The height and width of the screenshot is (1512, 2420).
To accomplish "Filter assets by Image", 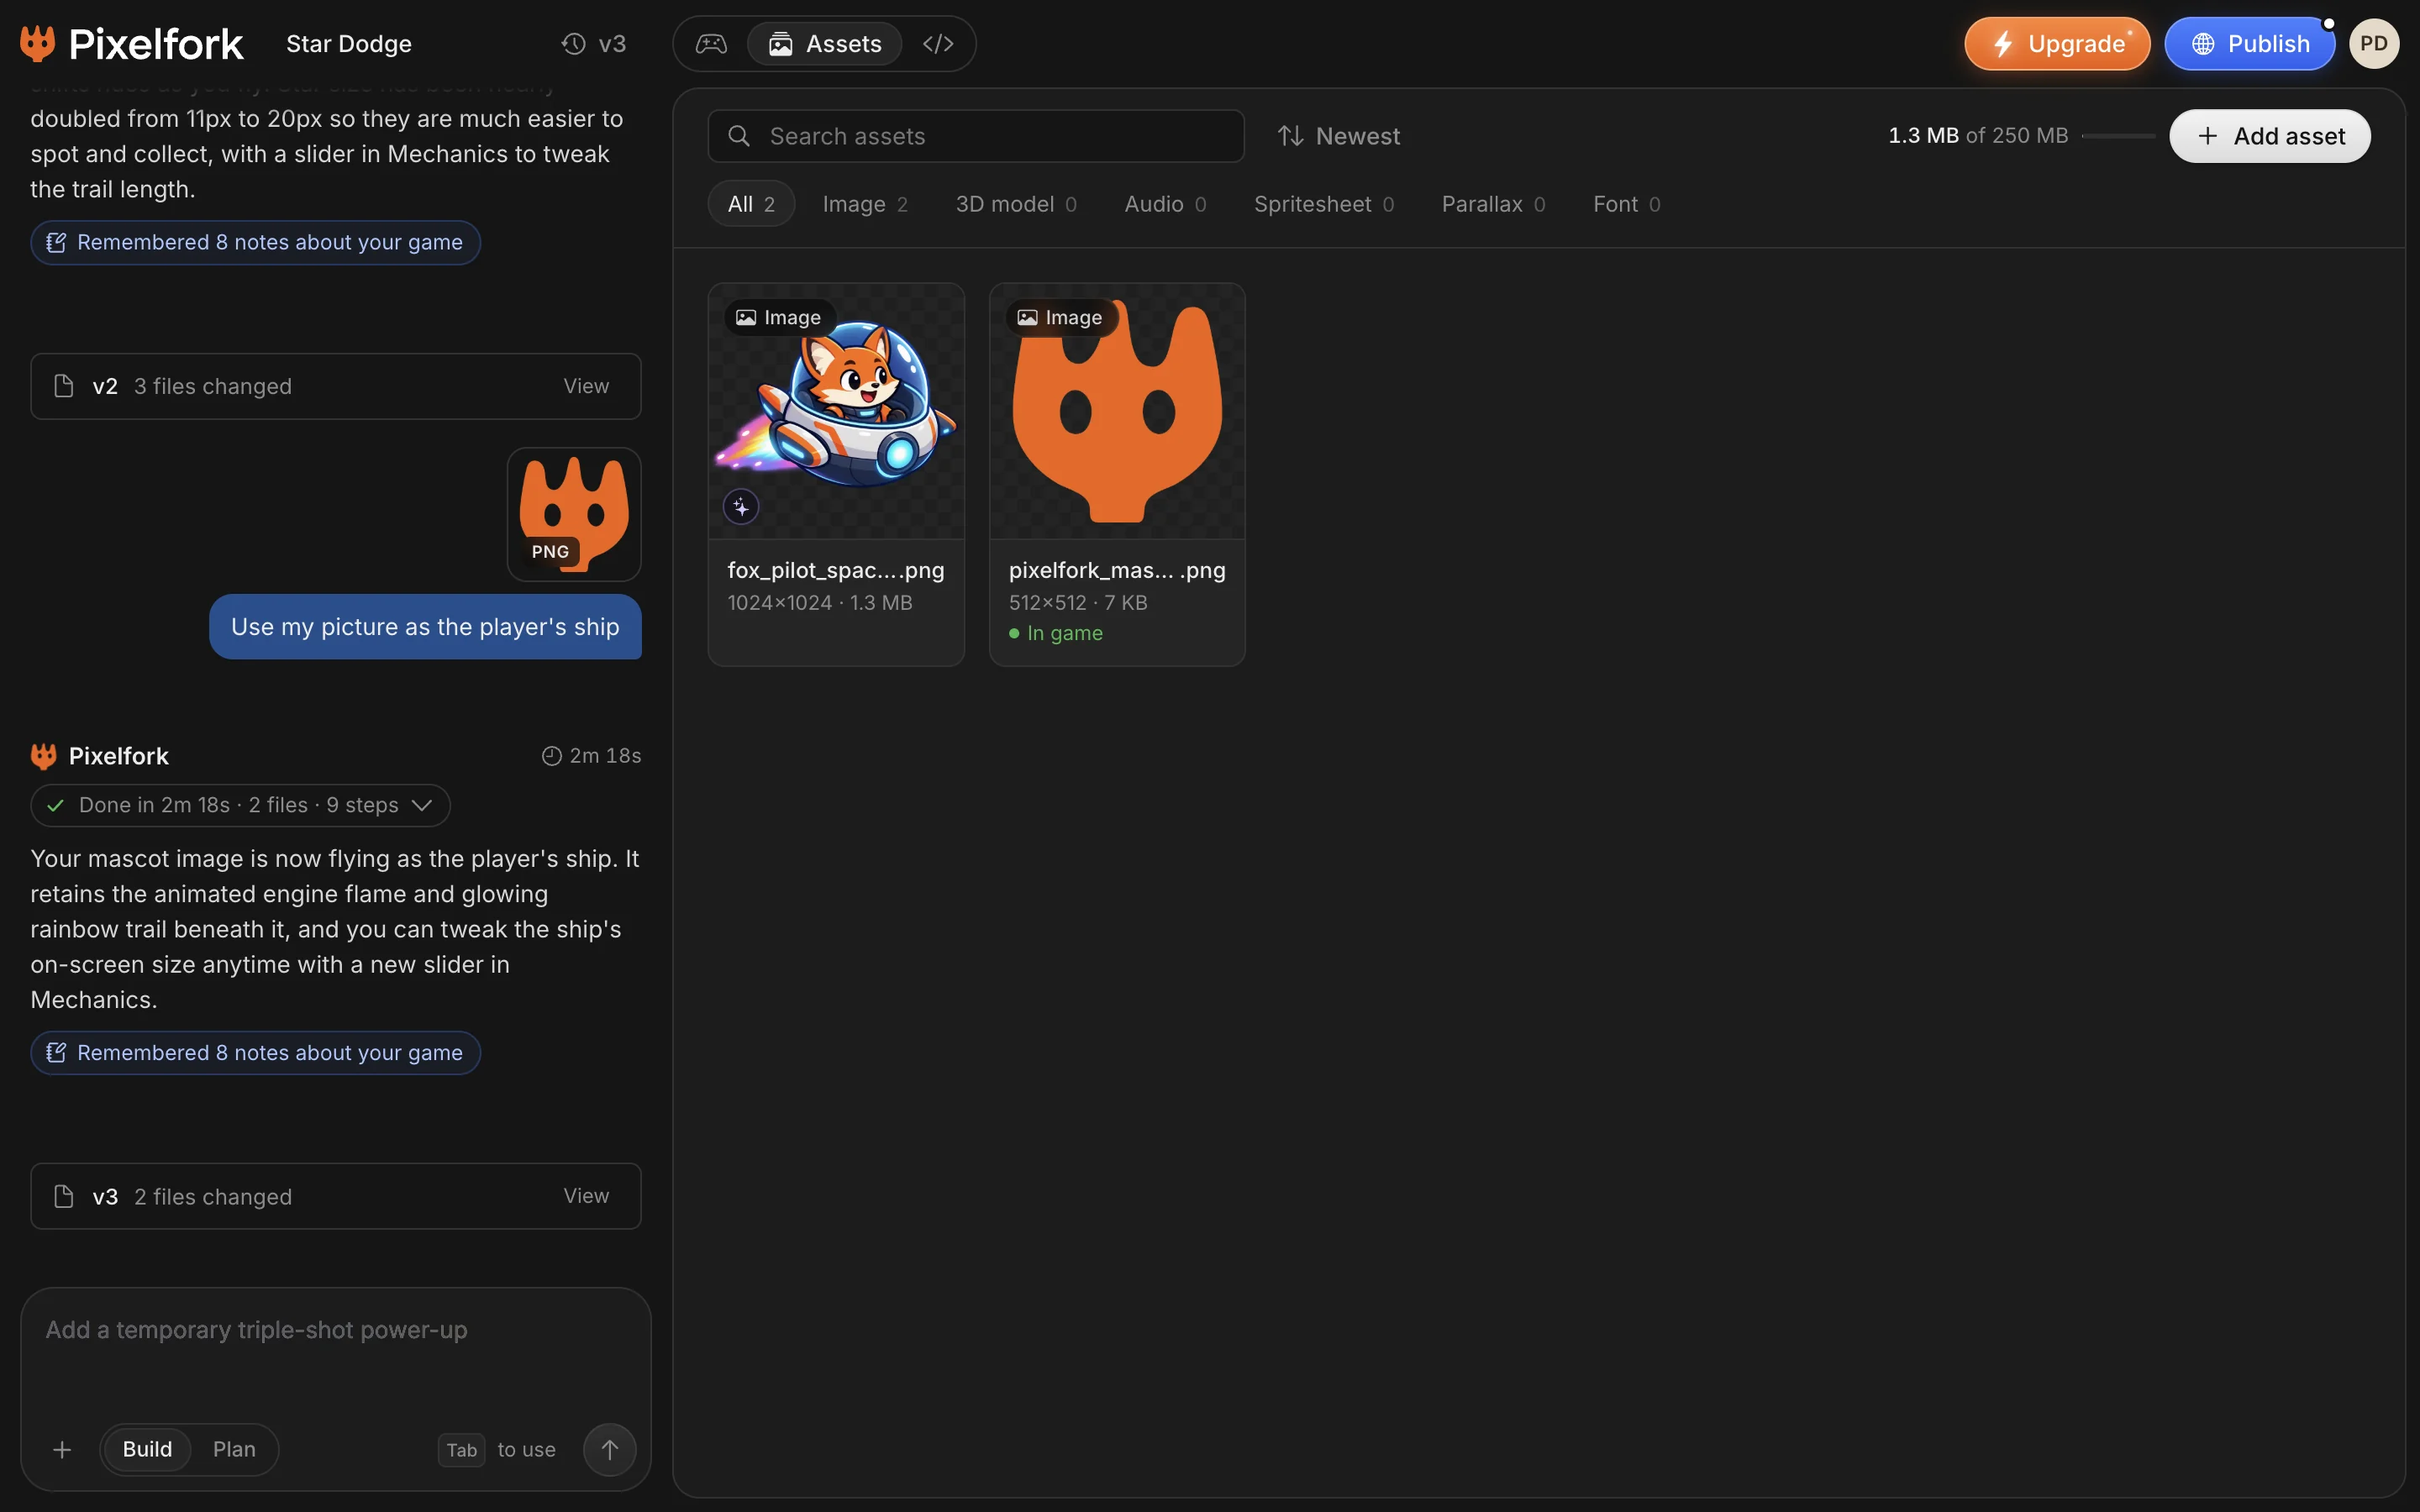I will click(865, 204).
